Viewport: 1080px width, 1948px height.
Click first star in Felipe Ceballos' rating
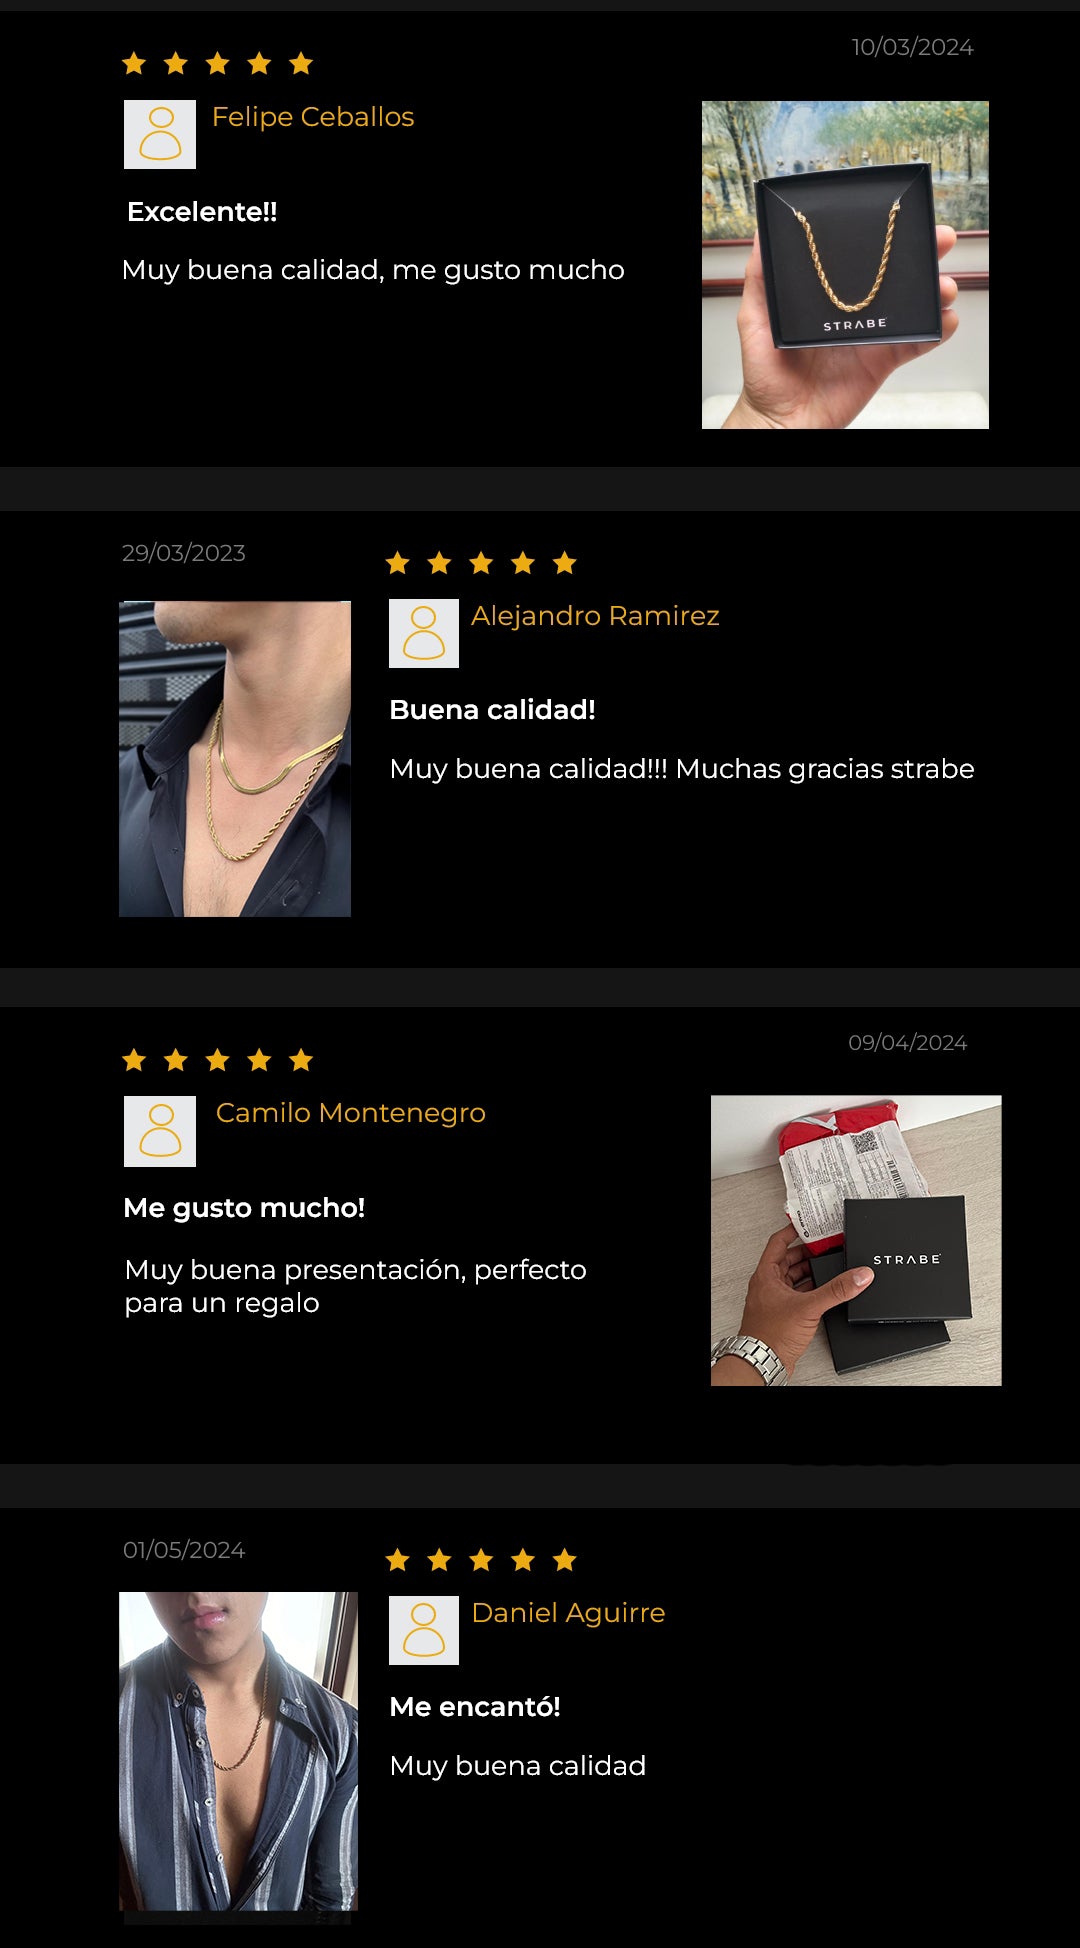click(x=134, y=64)
